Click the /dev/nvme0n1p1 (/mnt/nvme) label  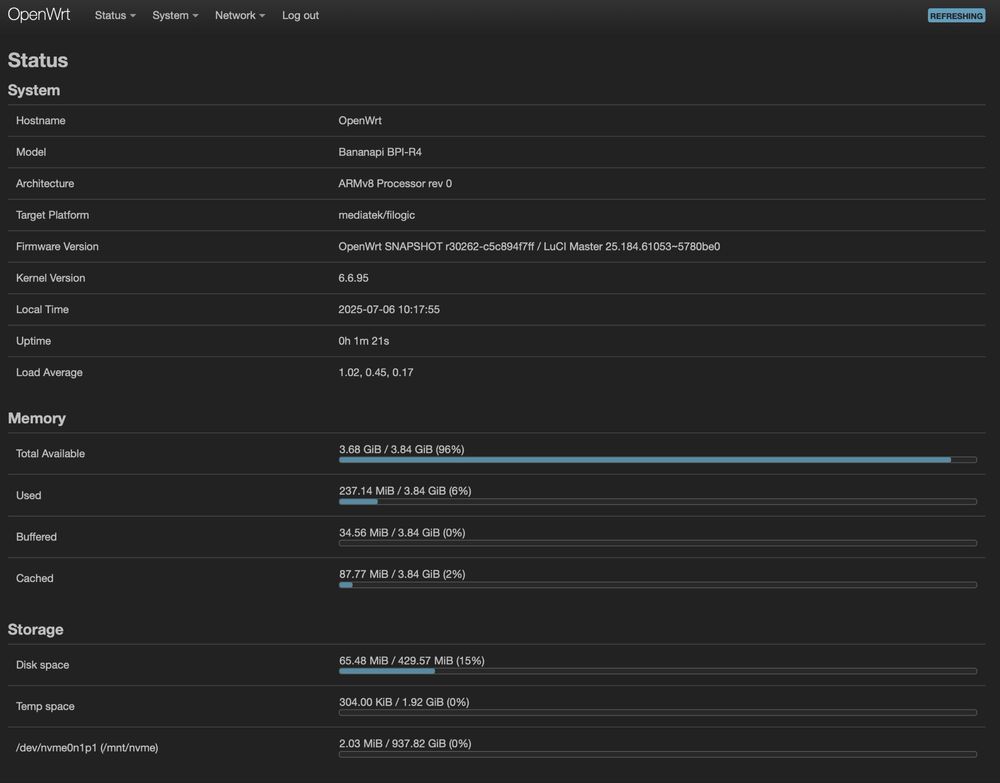(87, 748)
